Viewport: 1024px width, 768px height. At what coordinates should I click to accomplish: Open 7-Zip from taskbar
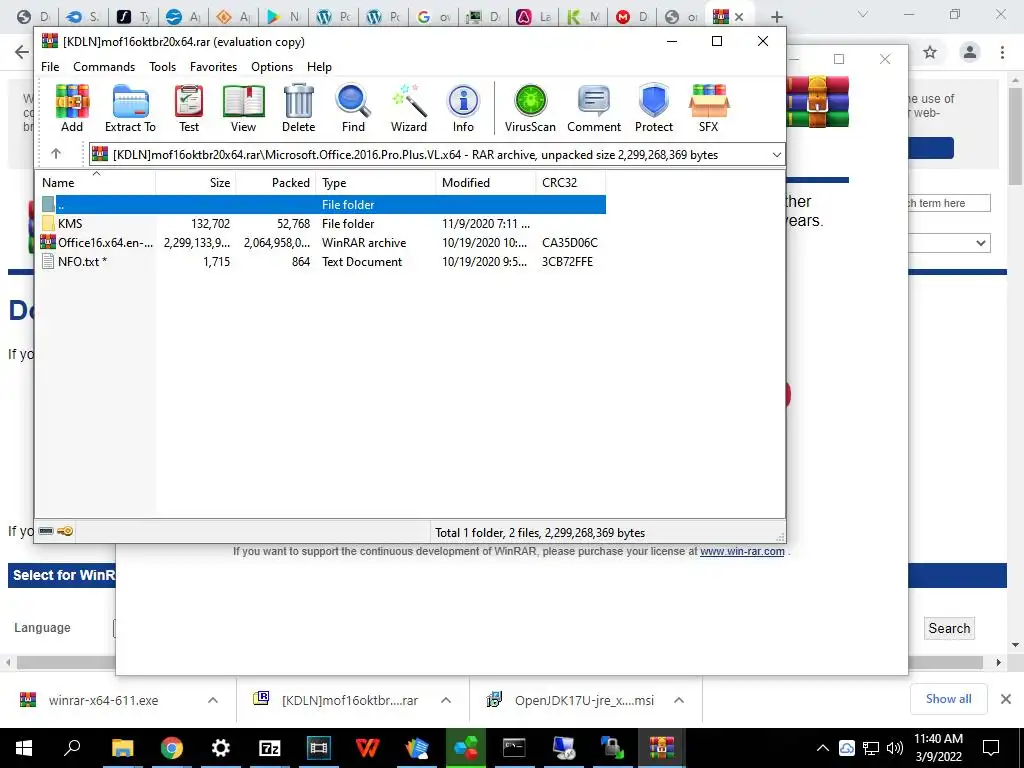pyautogui.click(x=270, y=748)
